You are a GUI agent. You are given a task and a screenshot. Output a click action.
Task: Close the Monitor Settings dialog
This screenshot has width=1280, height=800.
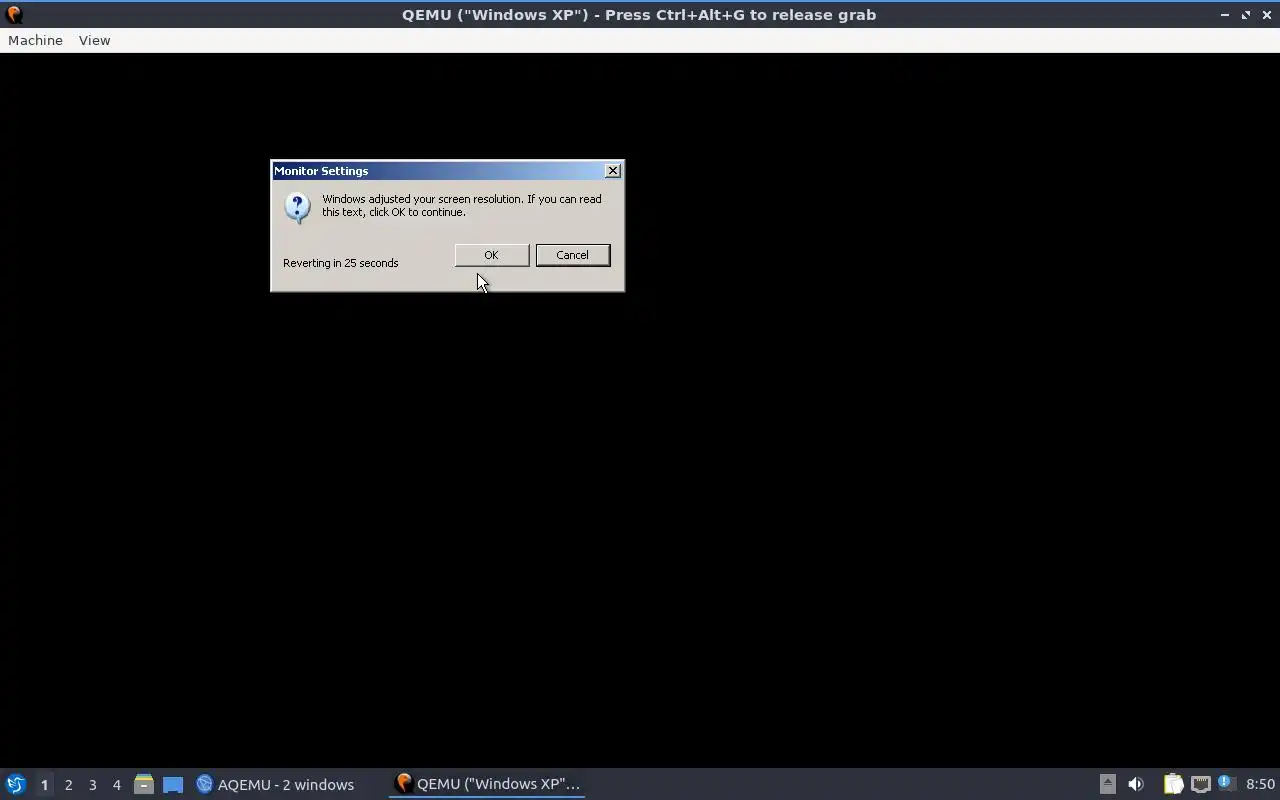point(613,171)
